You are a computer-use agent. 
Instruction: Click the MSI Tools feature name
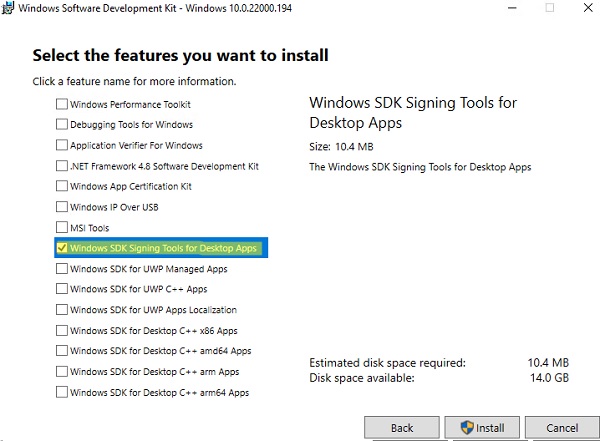pyautogui.click(x=90, y=228)
